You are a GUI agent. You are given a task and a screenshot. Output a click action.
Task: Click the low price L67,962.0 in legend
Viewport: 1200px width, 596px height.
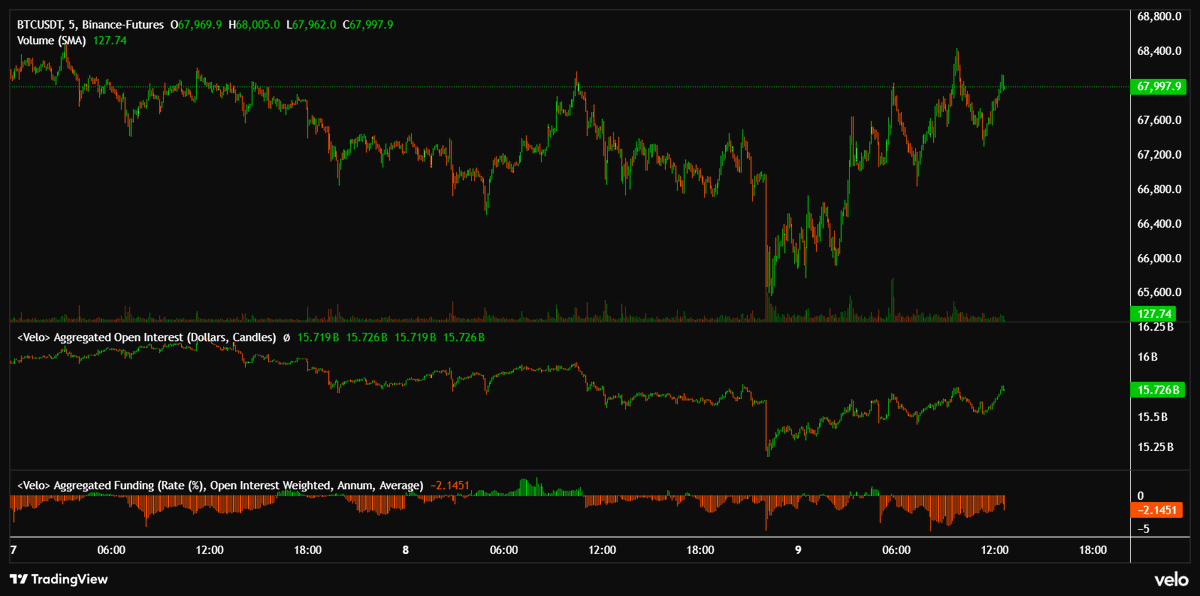pyautogui.click(x=313, y=23)
